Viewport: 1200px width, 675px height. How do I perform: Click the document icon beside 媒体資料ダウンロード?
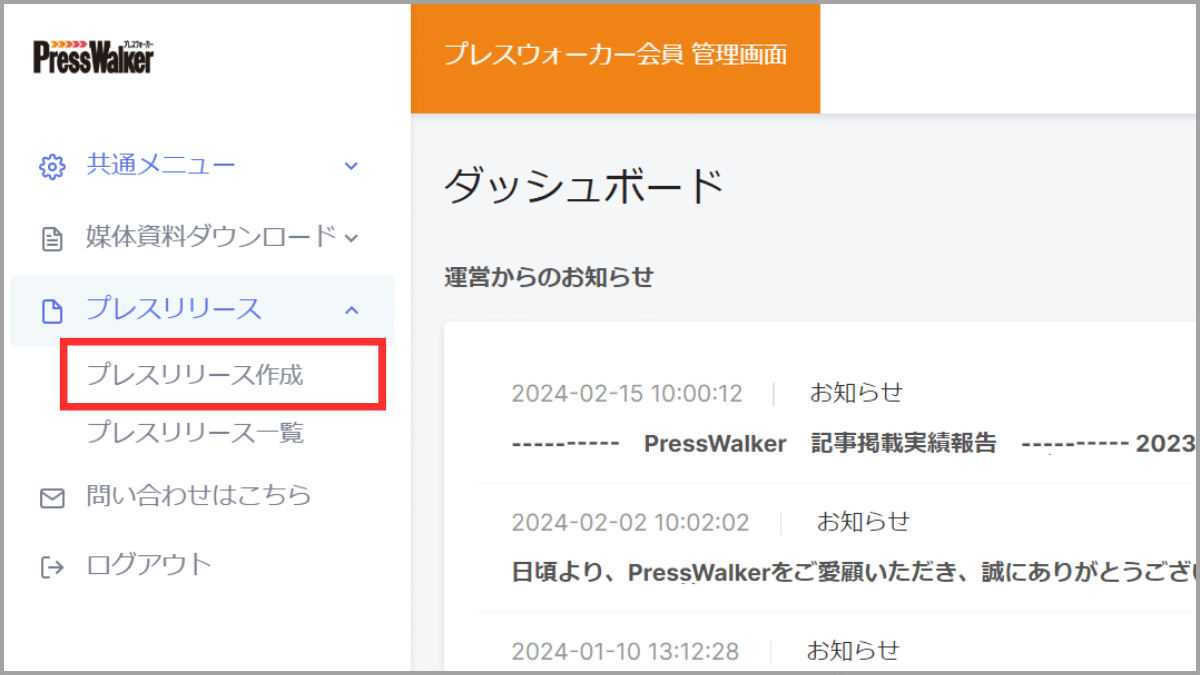[52, 237]
